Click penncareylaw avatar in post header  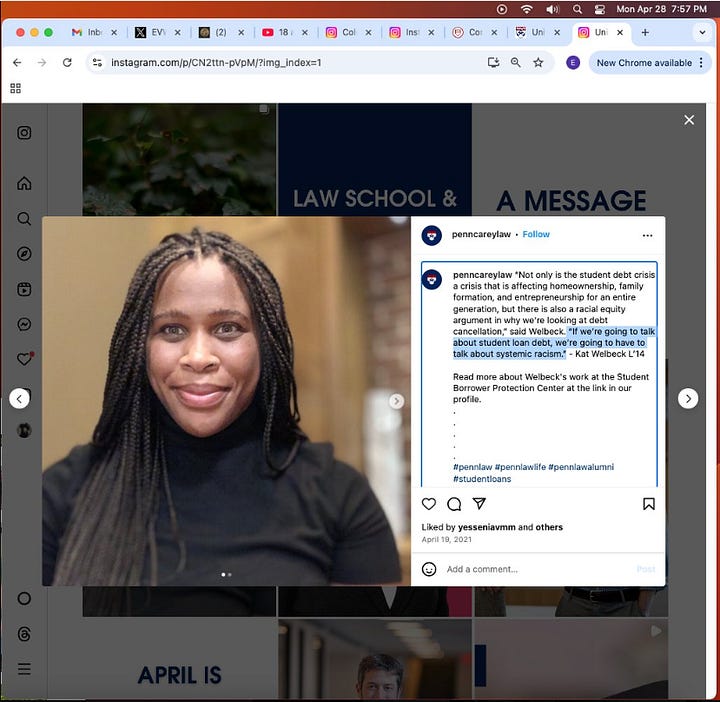coord(432,236)
